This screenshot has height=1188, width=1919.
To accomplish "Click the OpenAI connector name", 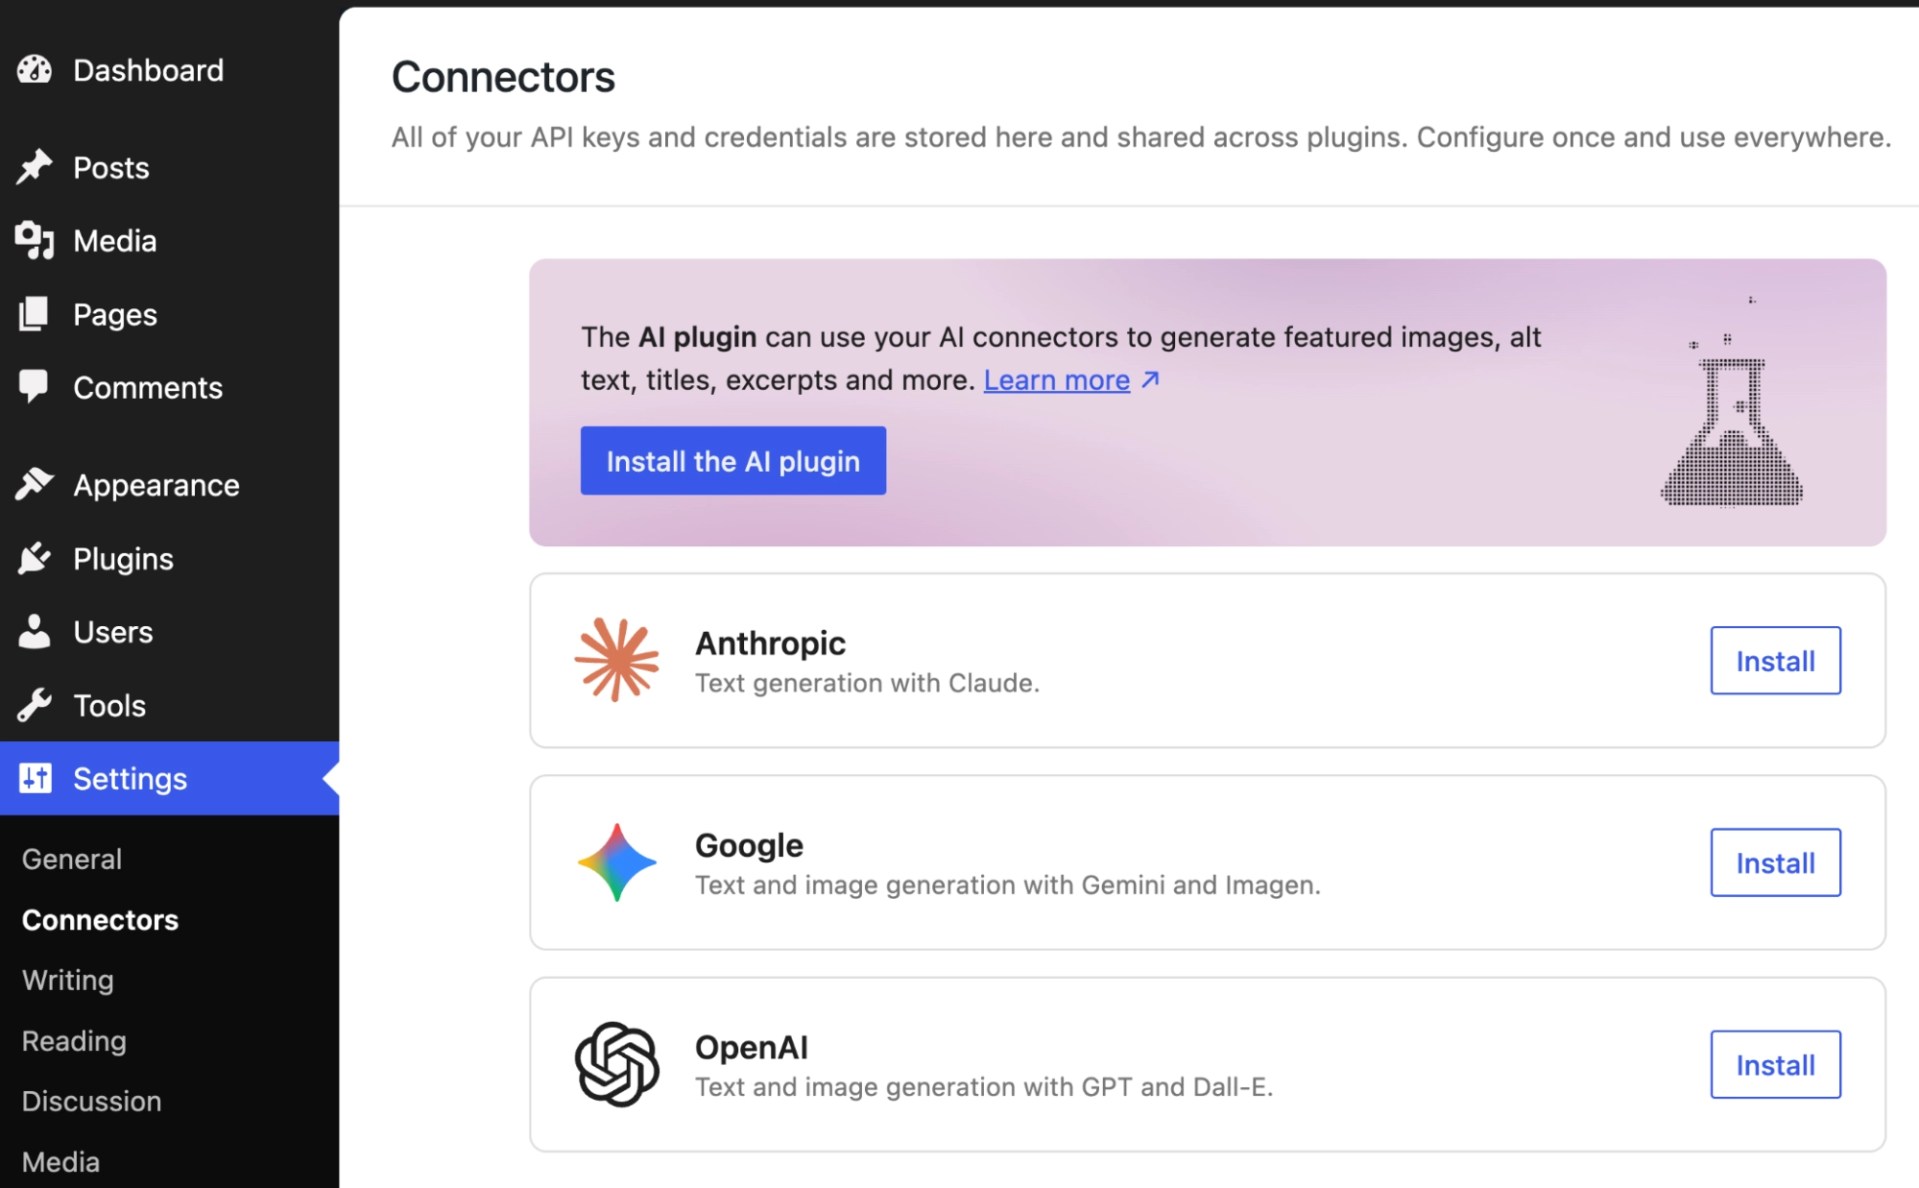I will coord(751,1047).
